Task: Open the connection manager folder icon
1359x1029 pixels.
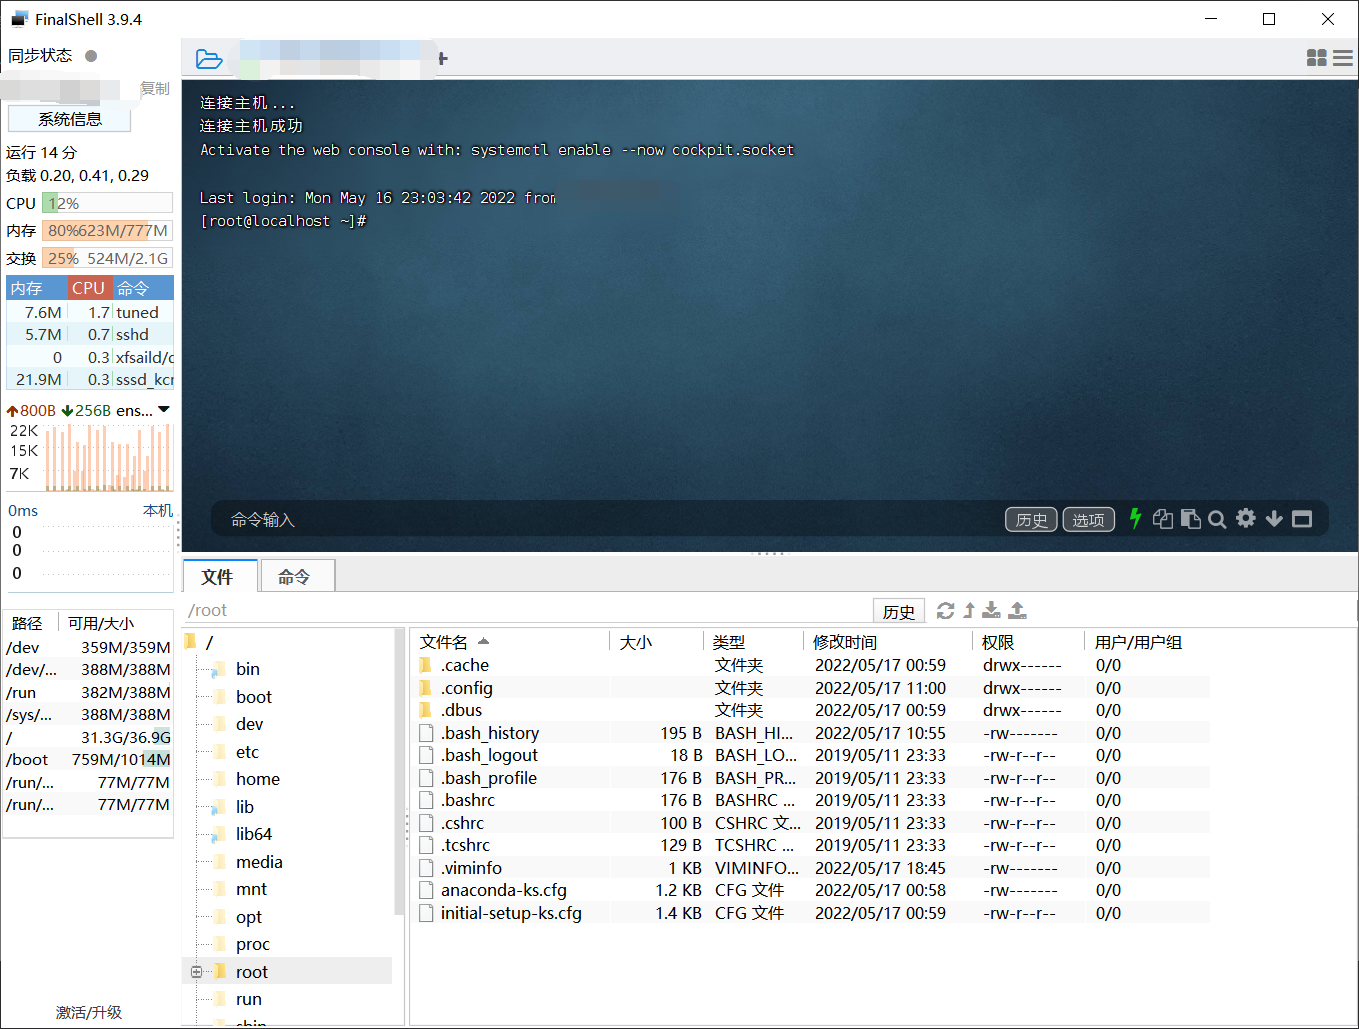Action: coord(209,58)
